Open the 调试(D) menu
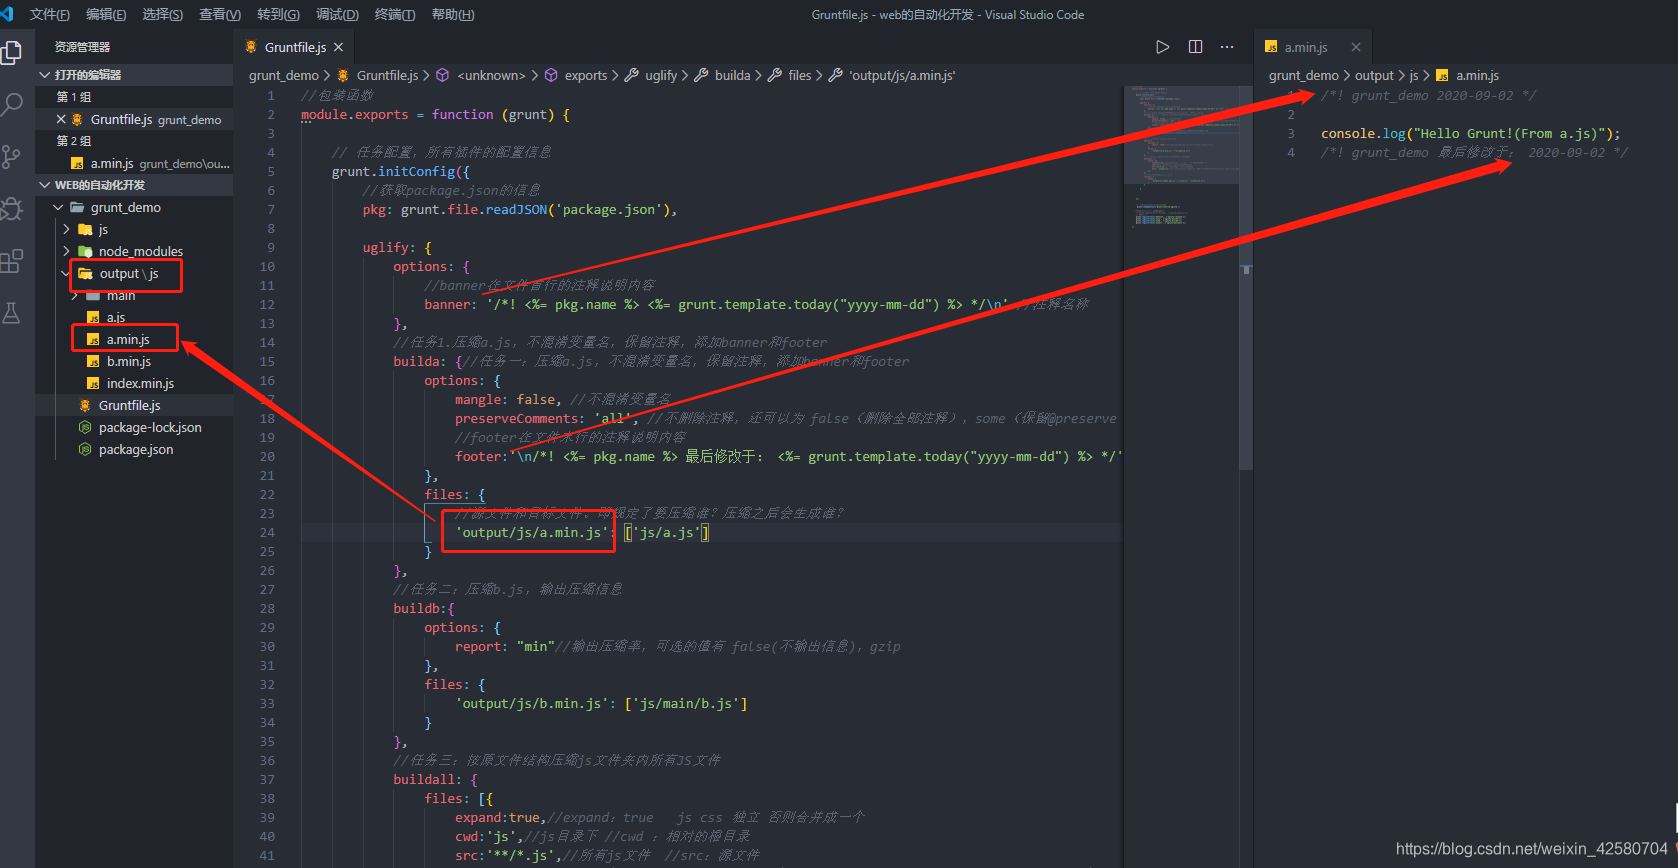Screen dimensions: 1678x868 click(x=337, y=14)
